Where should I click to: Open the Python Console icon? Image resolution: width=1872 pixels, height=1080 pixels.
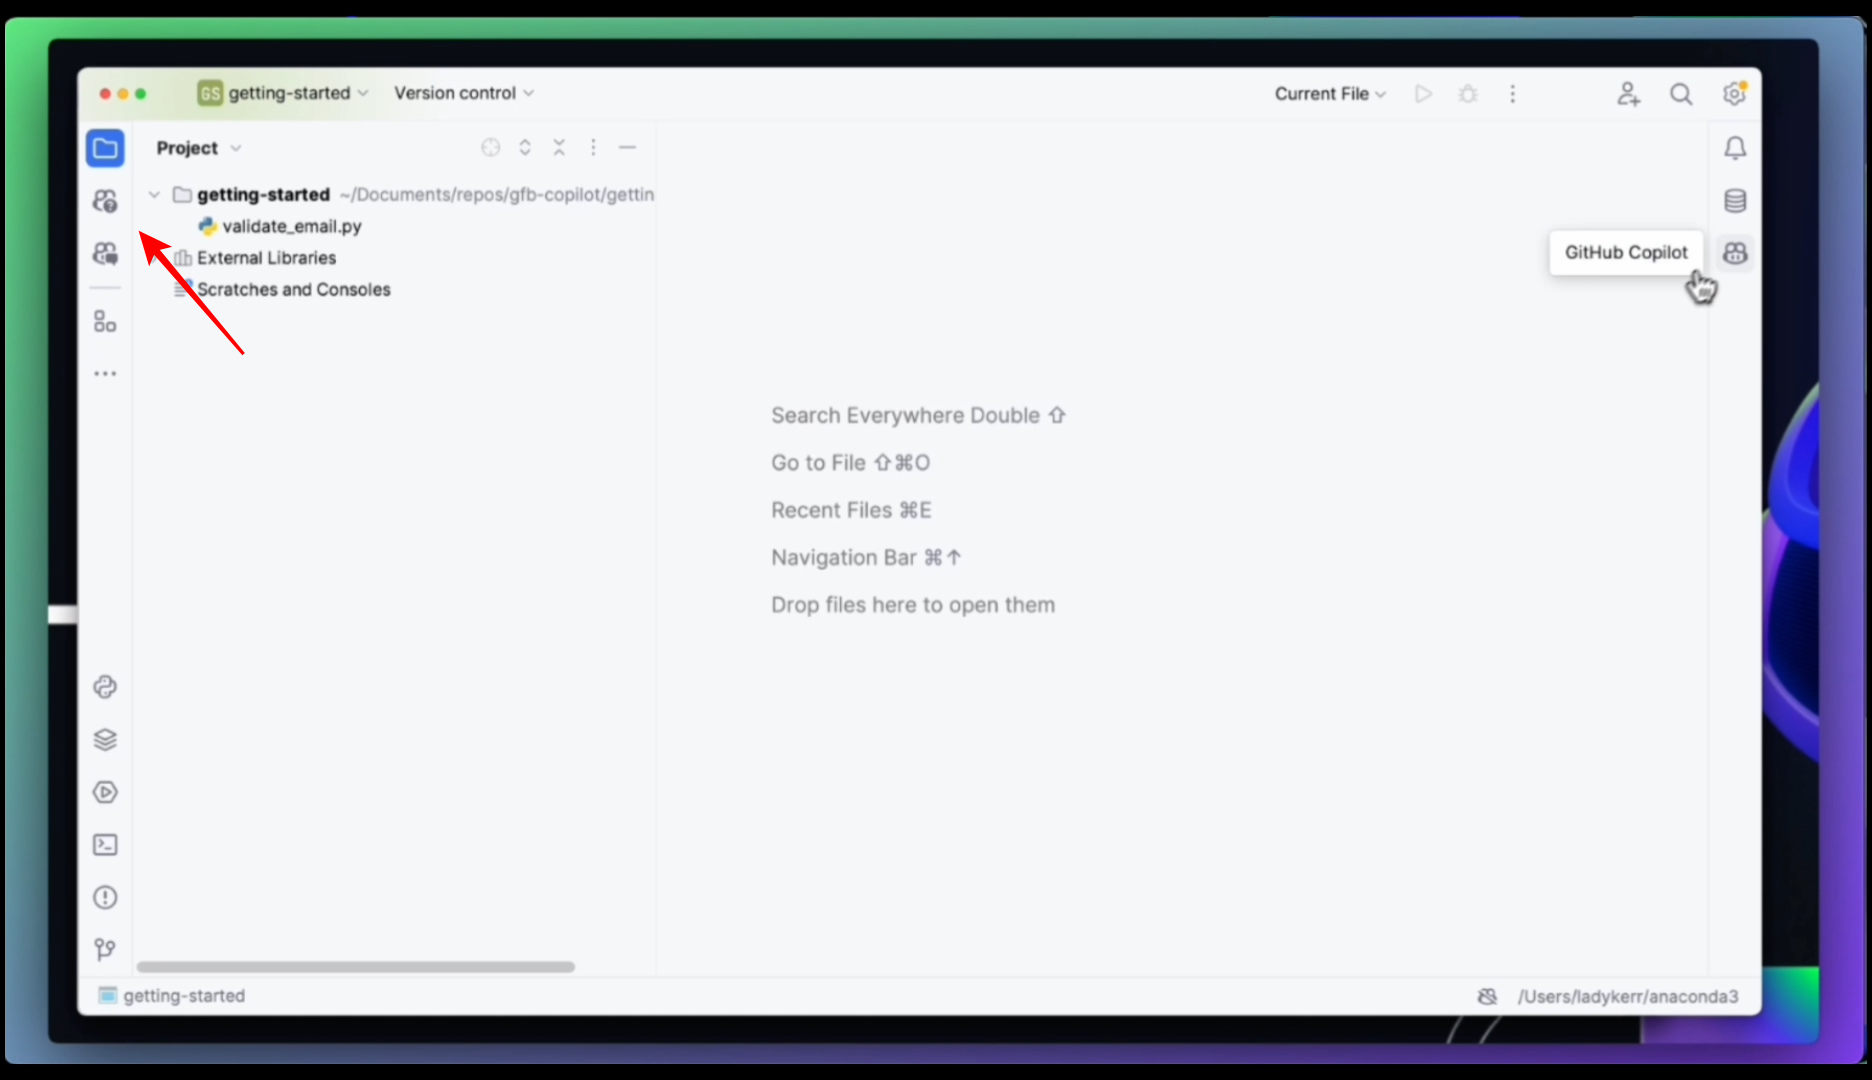click(x=105, y=687)
